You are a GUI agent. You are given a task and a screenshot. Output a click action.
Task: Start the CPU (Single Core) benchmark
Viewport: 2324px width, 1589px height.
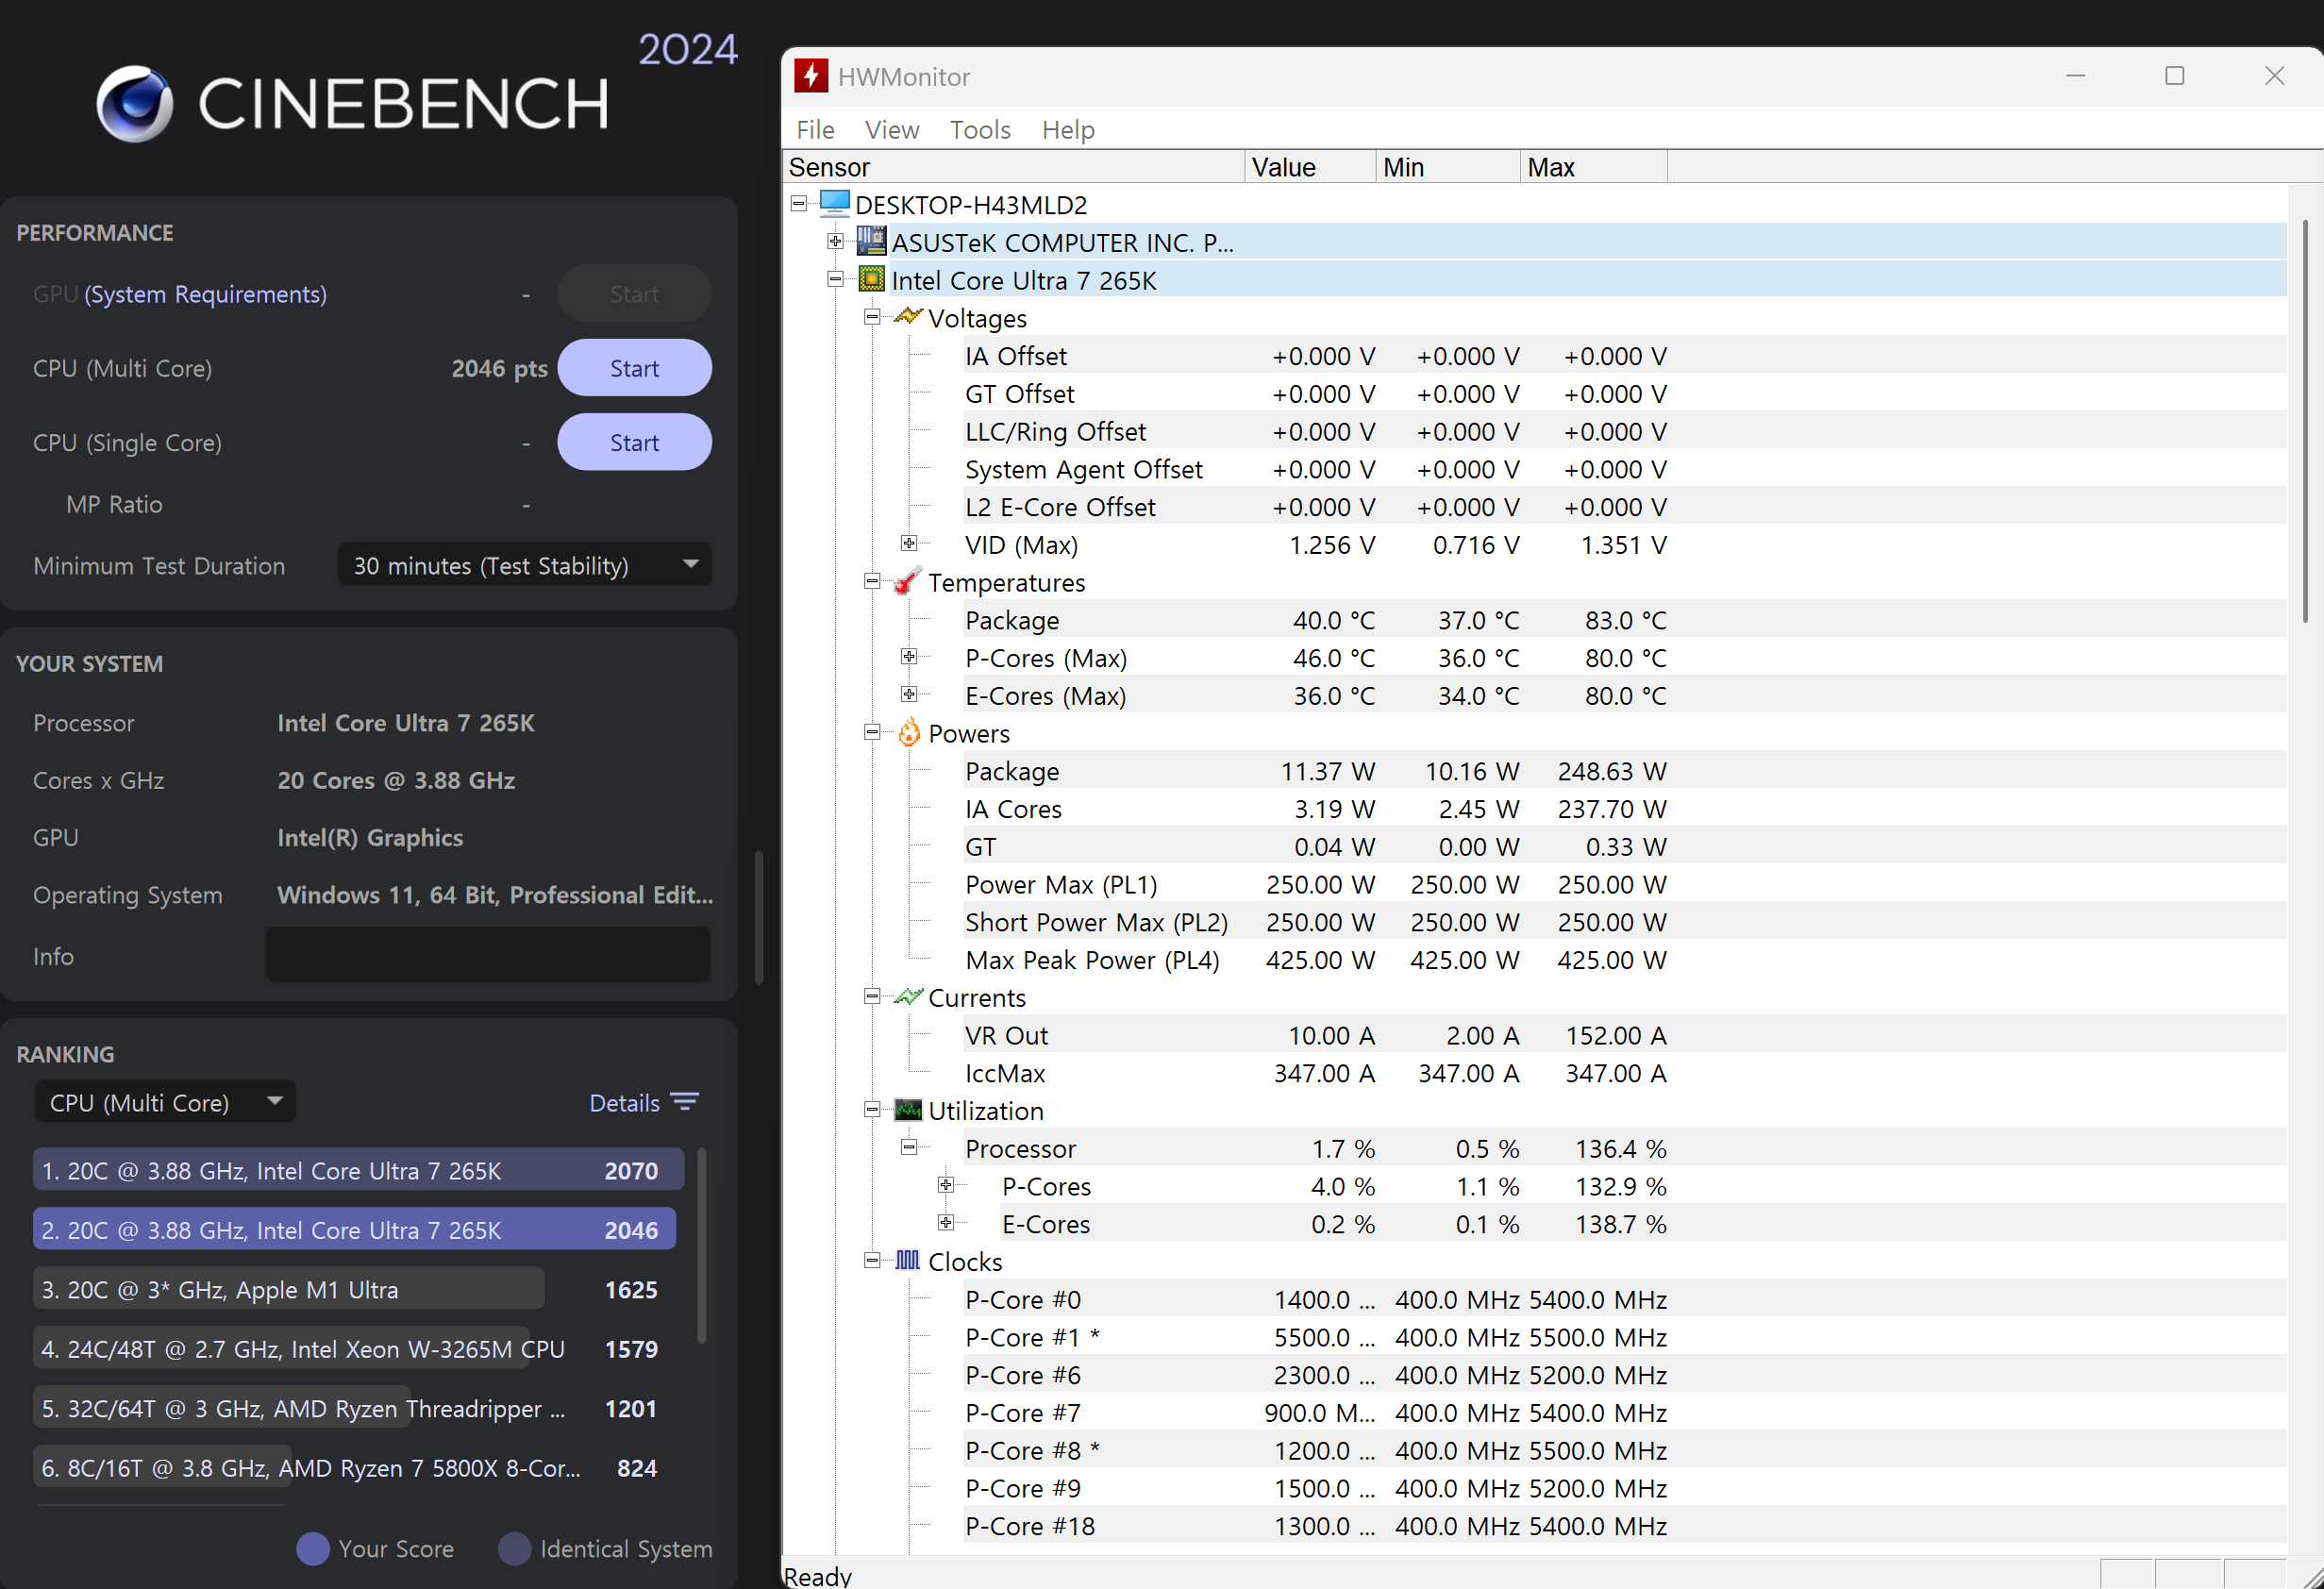pyautogui.click(x=634, y=442)
